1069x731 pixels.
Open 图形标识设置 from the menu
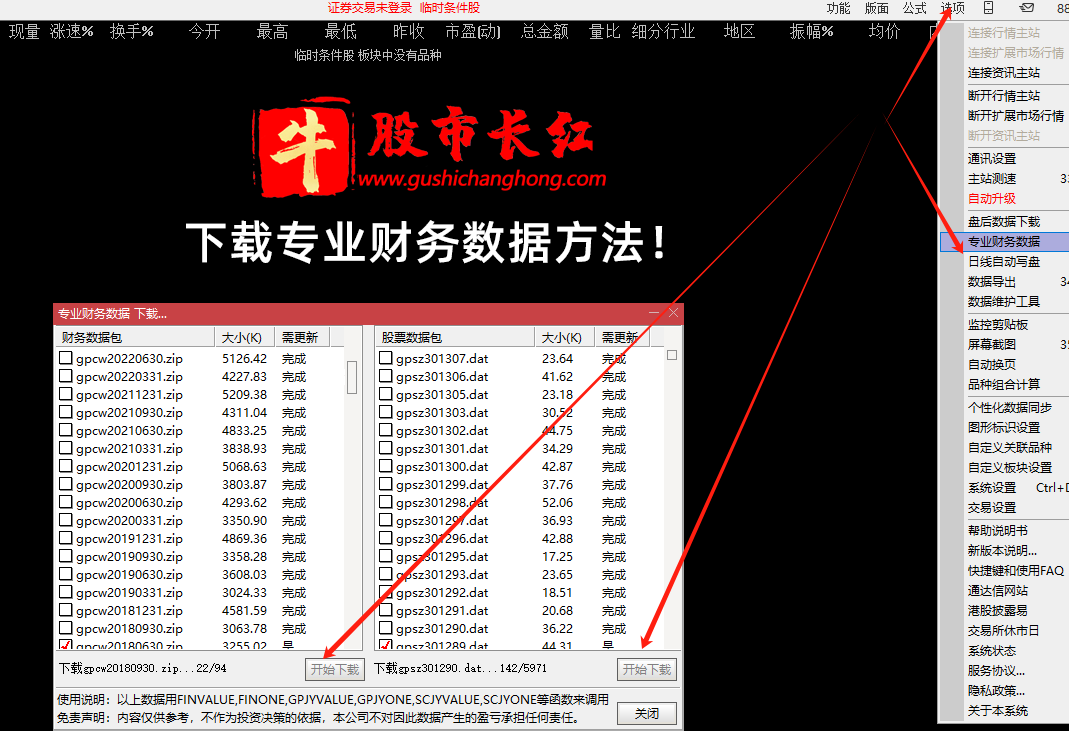[1004, 428]
